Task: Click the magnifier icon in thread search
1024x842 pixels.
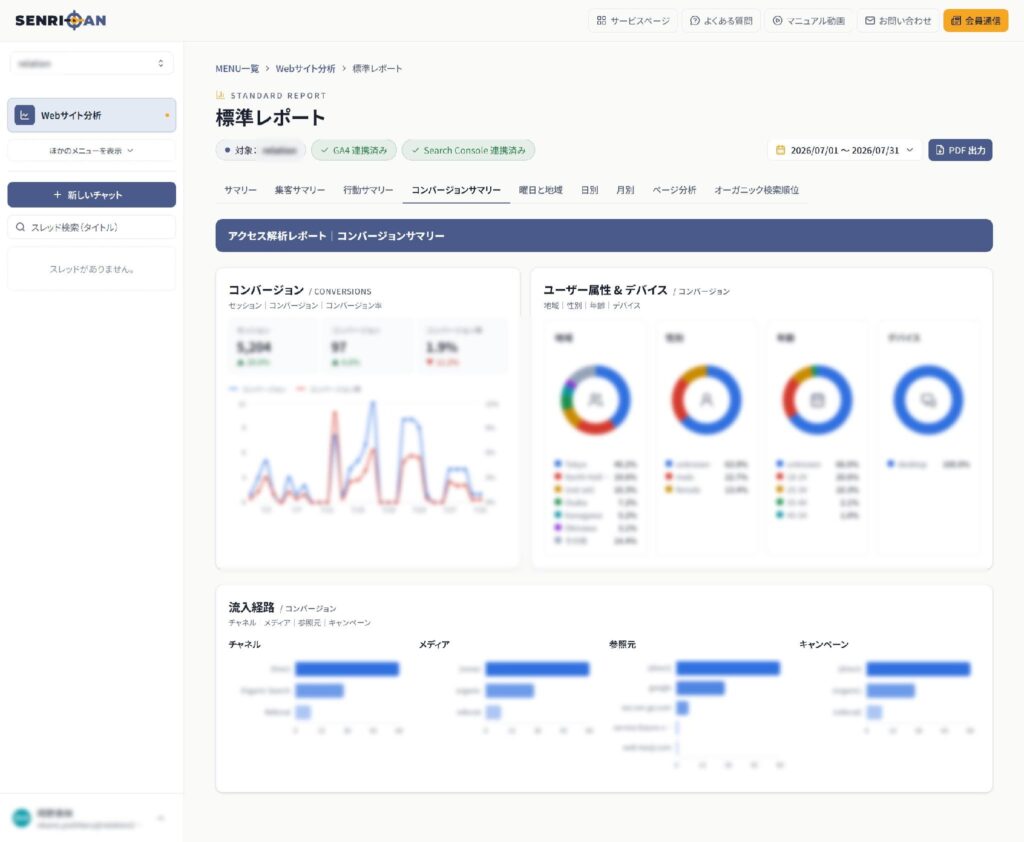Action: 20,227
